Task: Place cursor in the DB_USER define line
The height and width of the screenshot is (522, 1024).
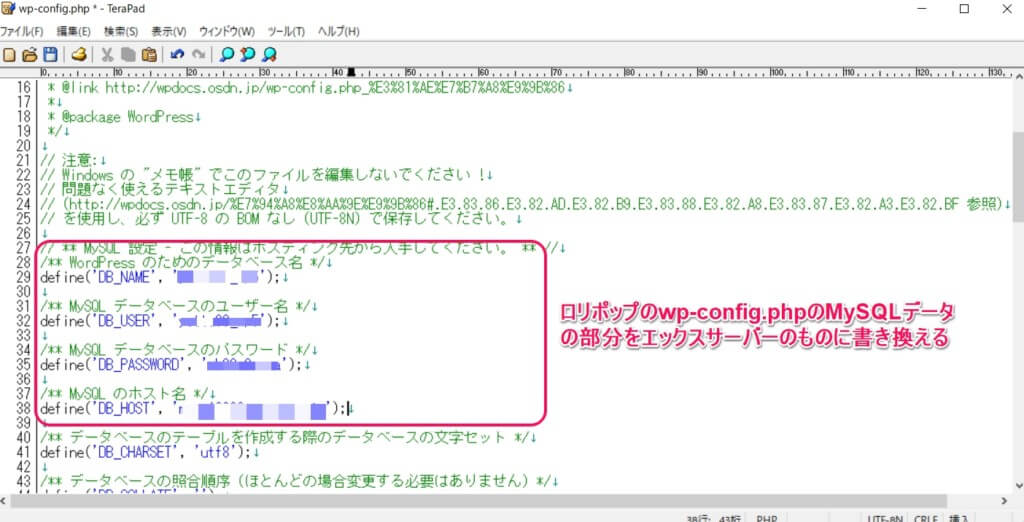Action: [164, 321]
